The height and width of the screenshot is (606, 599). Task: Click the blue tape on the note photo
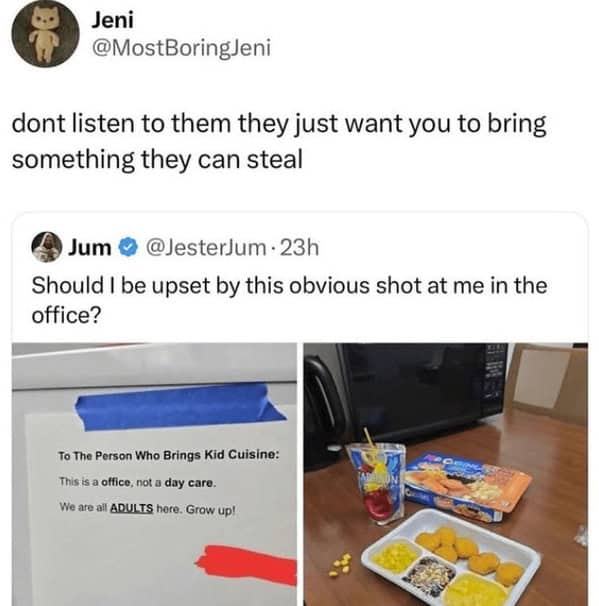click(179, 407)
